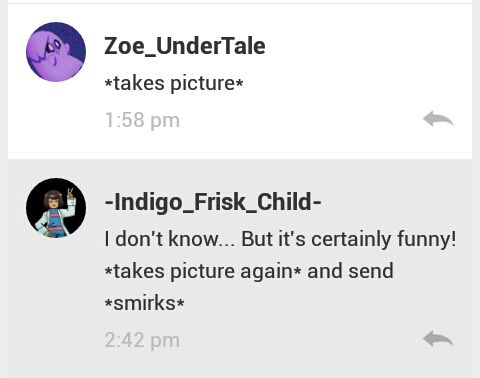Tap the 'I don't know...' message line
Screen dimensions: 480x378
tap(280, 239)
